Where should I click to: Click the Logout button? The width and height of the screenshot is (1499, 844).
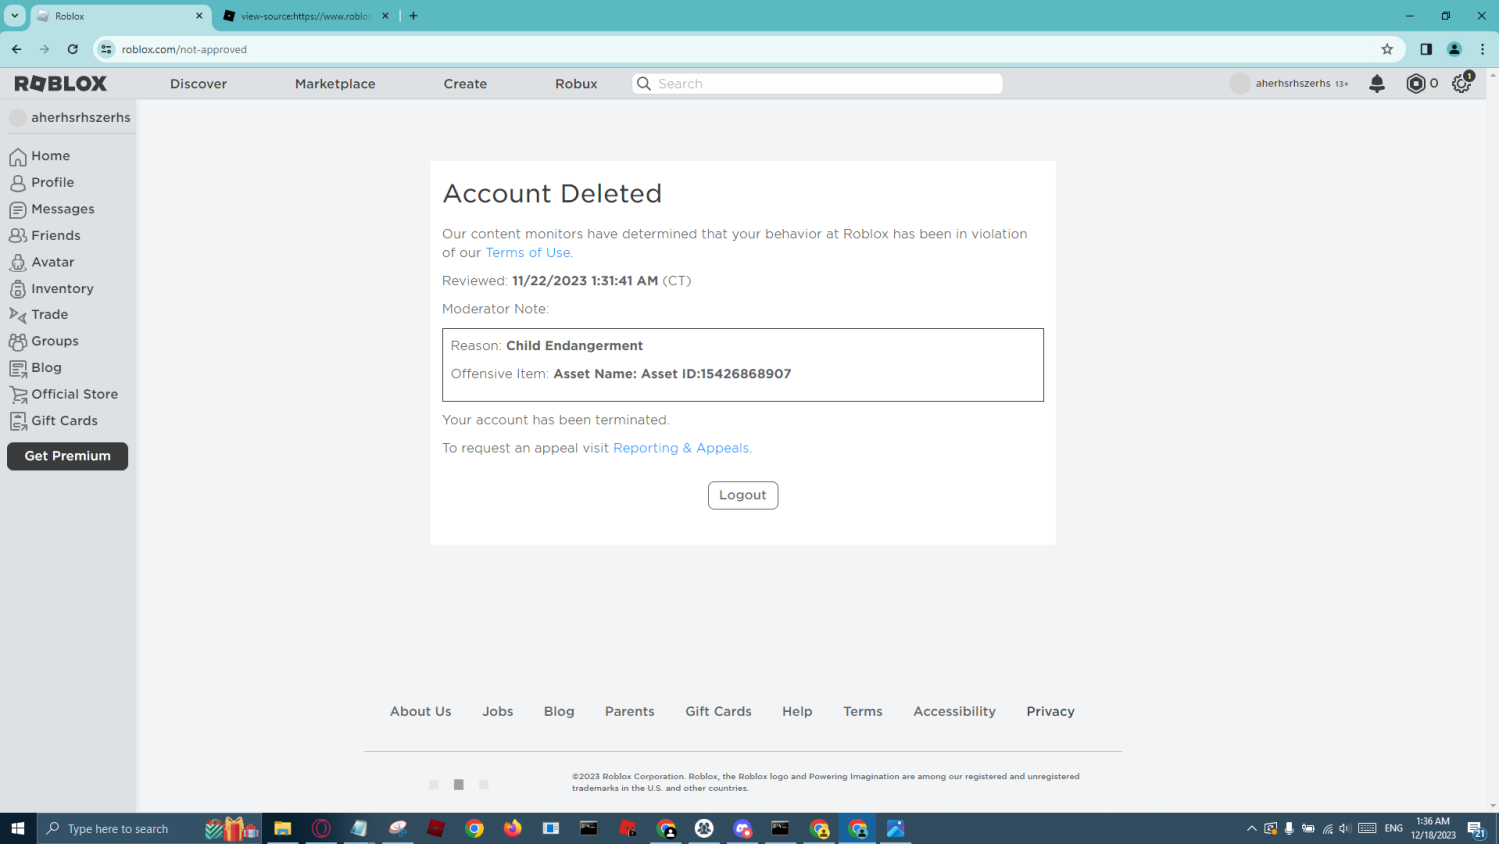pos(743,495)
